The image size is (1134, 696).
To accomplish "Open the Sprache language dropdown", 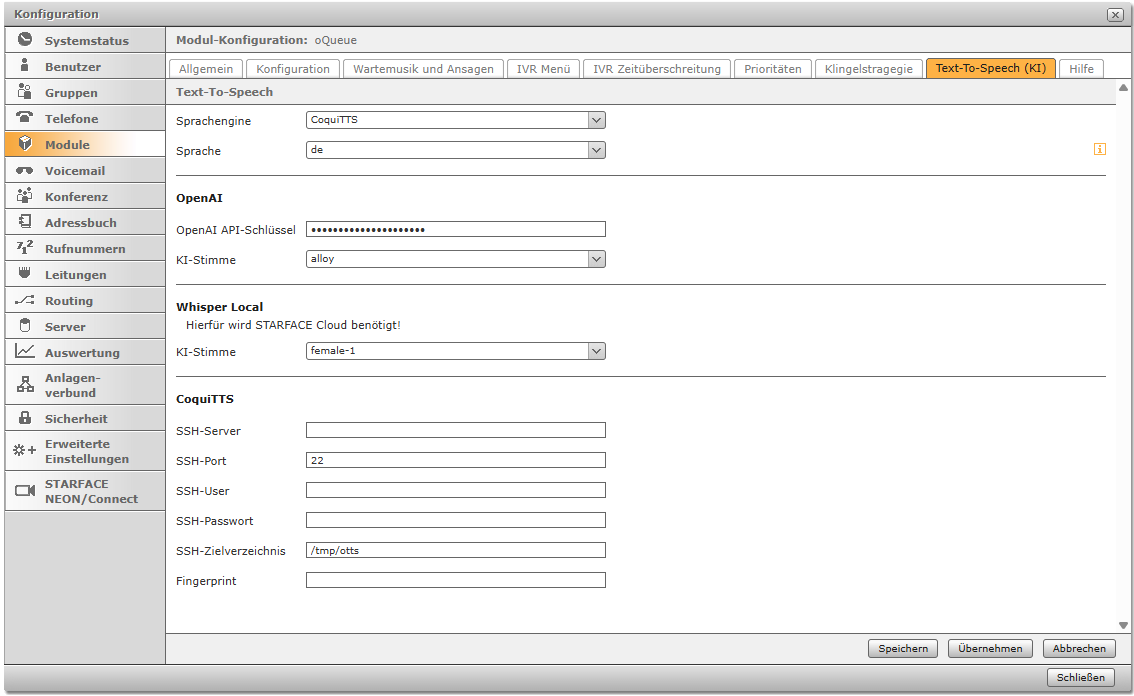I will (596, 150).
